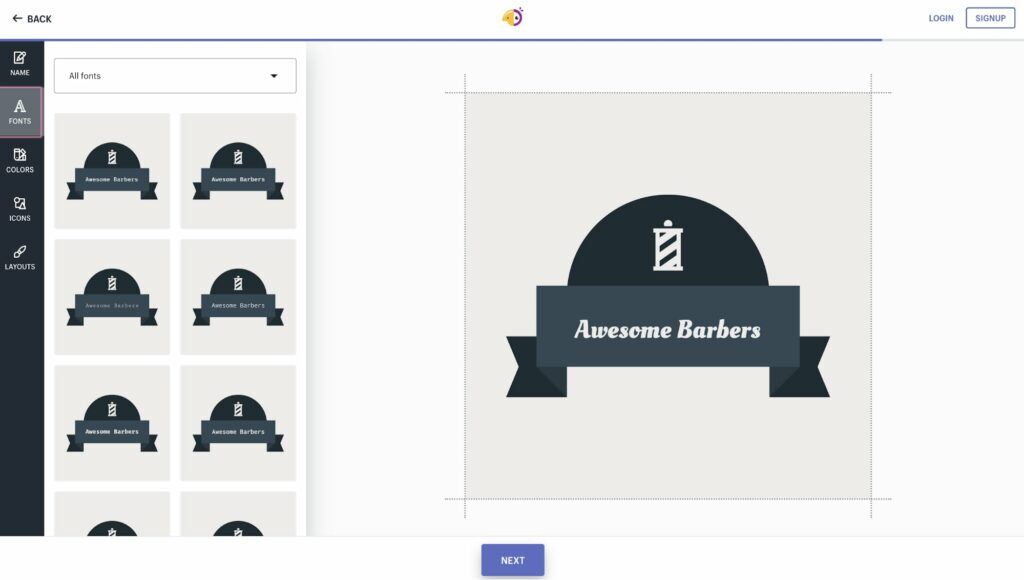Viewport: 1024px width, 580px height.
Task: Click the barber pole icon in logo preview
Action: point(667,245)
